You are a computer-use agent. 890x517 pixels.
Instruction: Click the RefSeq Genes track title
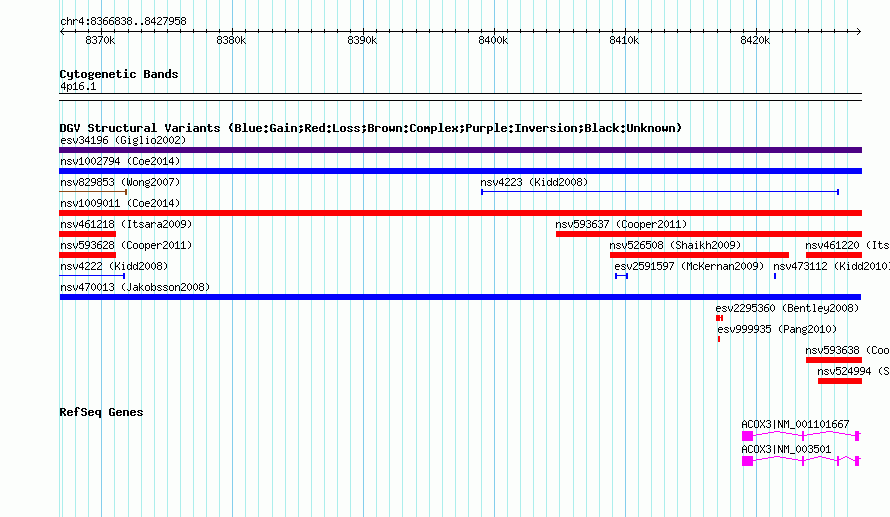(101, 413)
